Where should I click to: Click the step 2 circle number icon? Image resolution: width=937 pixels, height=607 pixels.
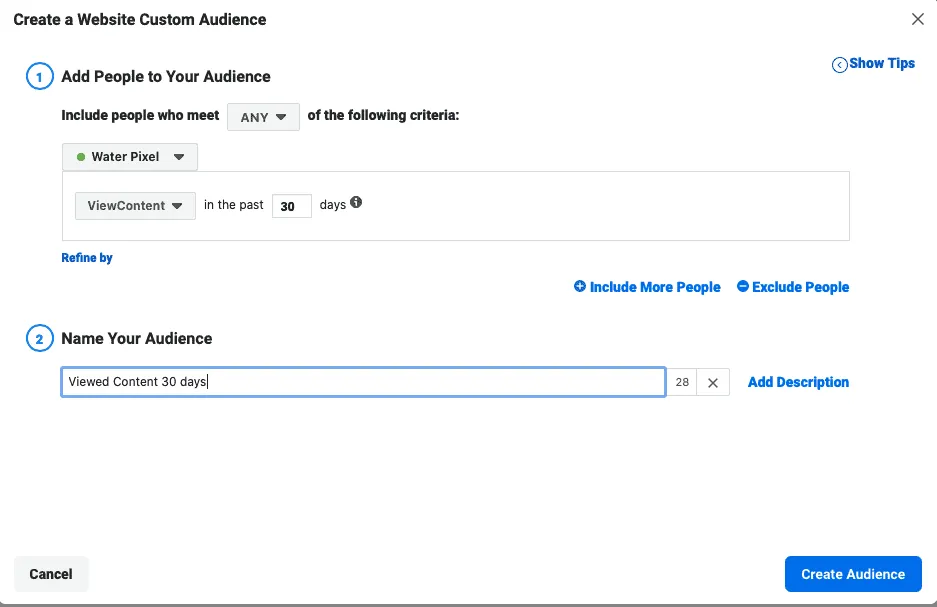pos(39,339)
